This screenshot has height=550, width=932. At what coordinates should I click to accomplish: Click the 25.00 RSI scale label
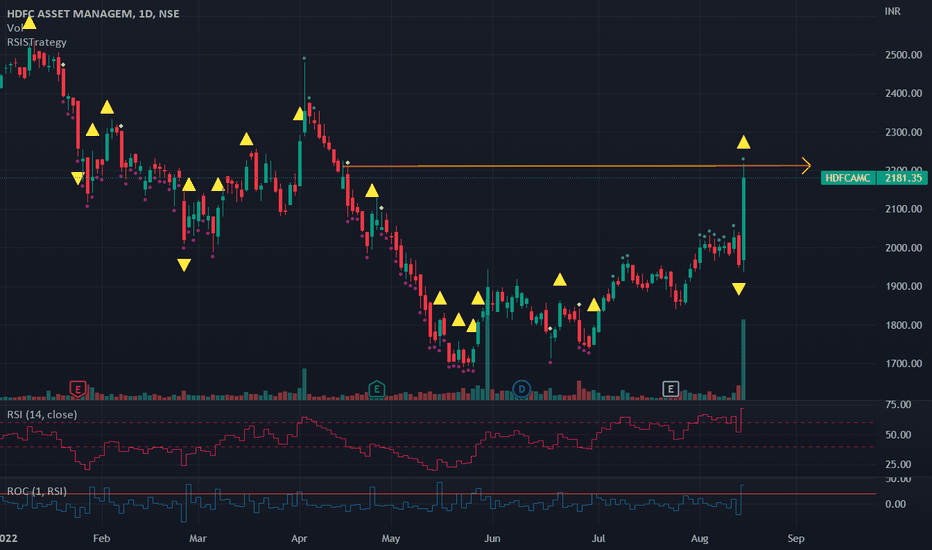(x=898, y=464)
